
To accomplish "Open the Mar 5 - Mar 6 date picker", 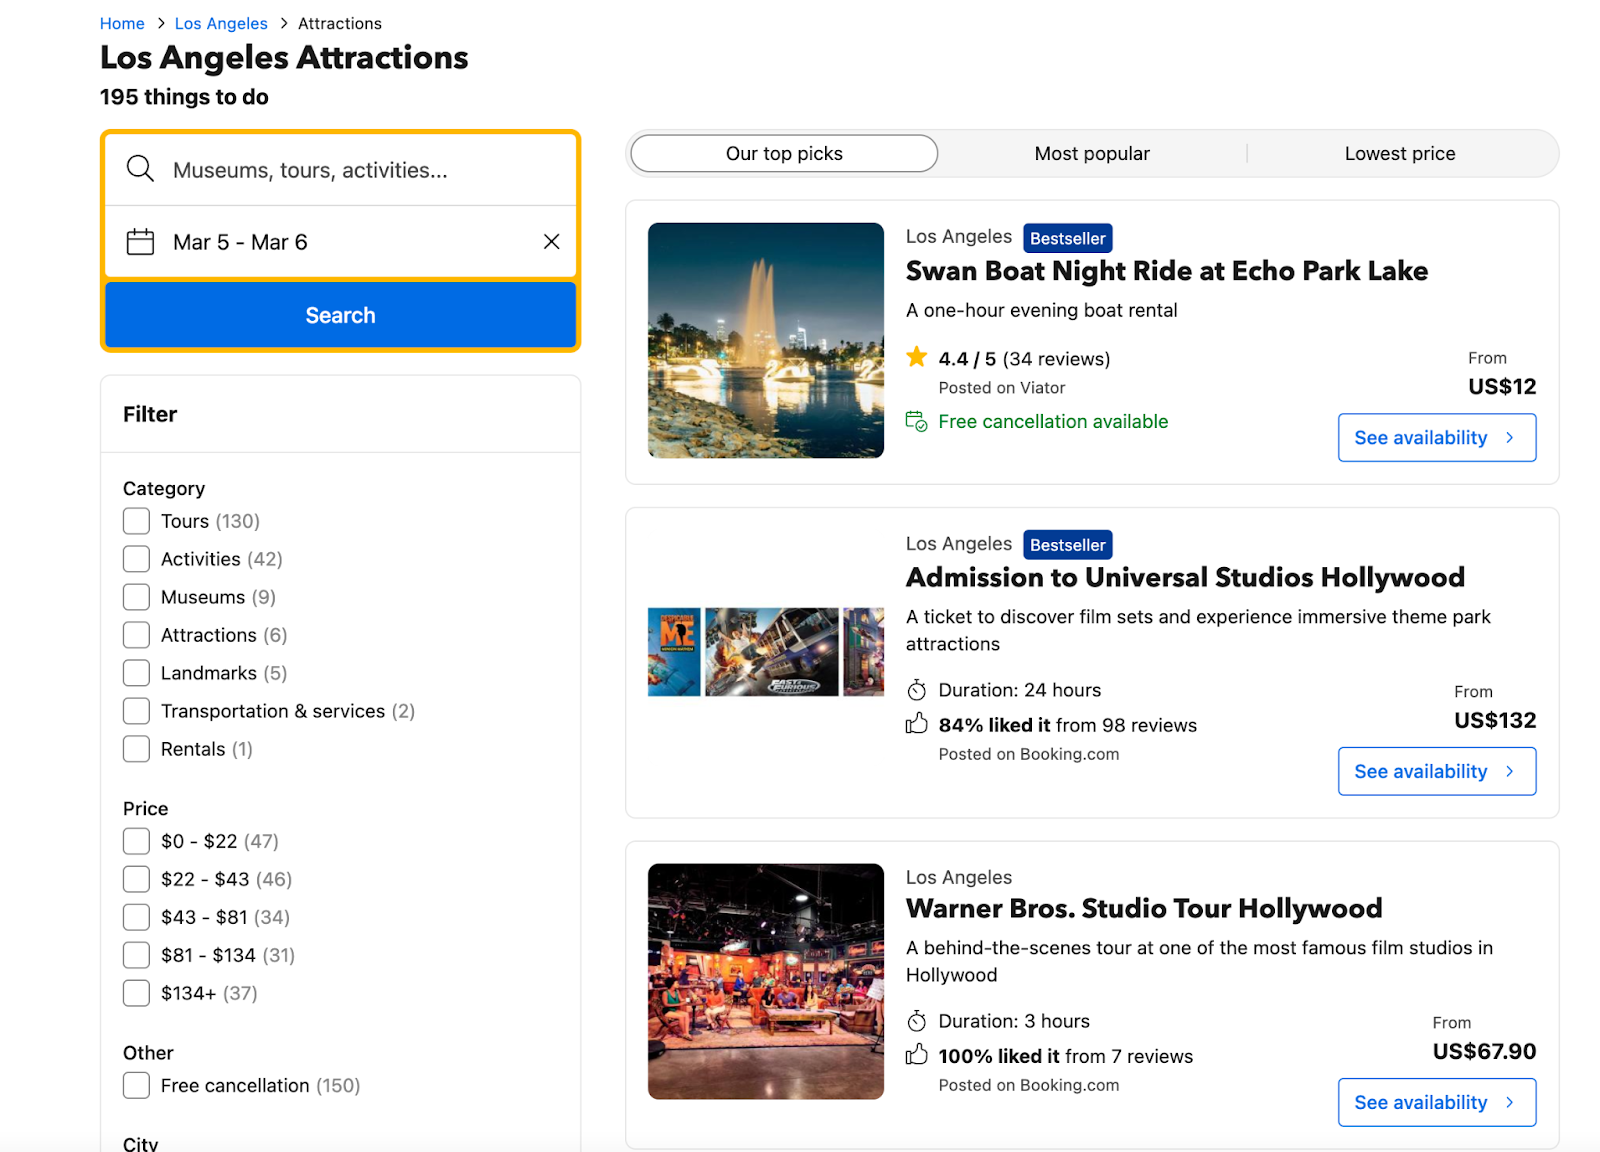I will (x=340, y=242).
